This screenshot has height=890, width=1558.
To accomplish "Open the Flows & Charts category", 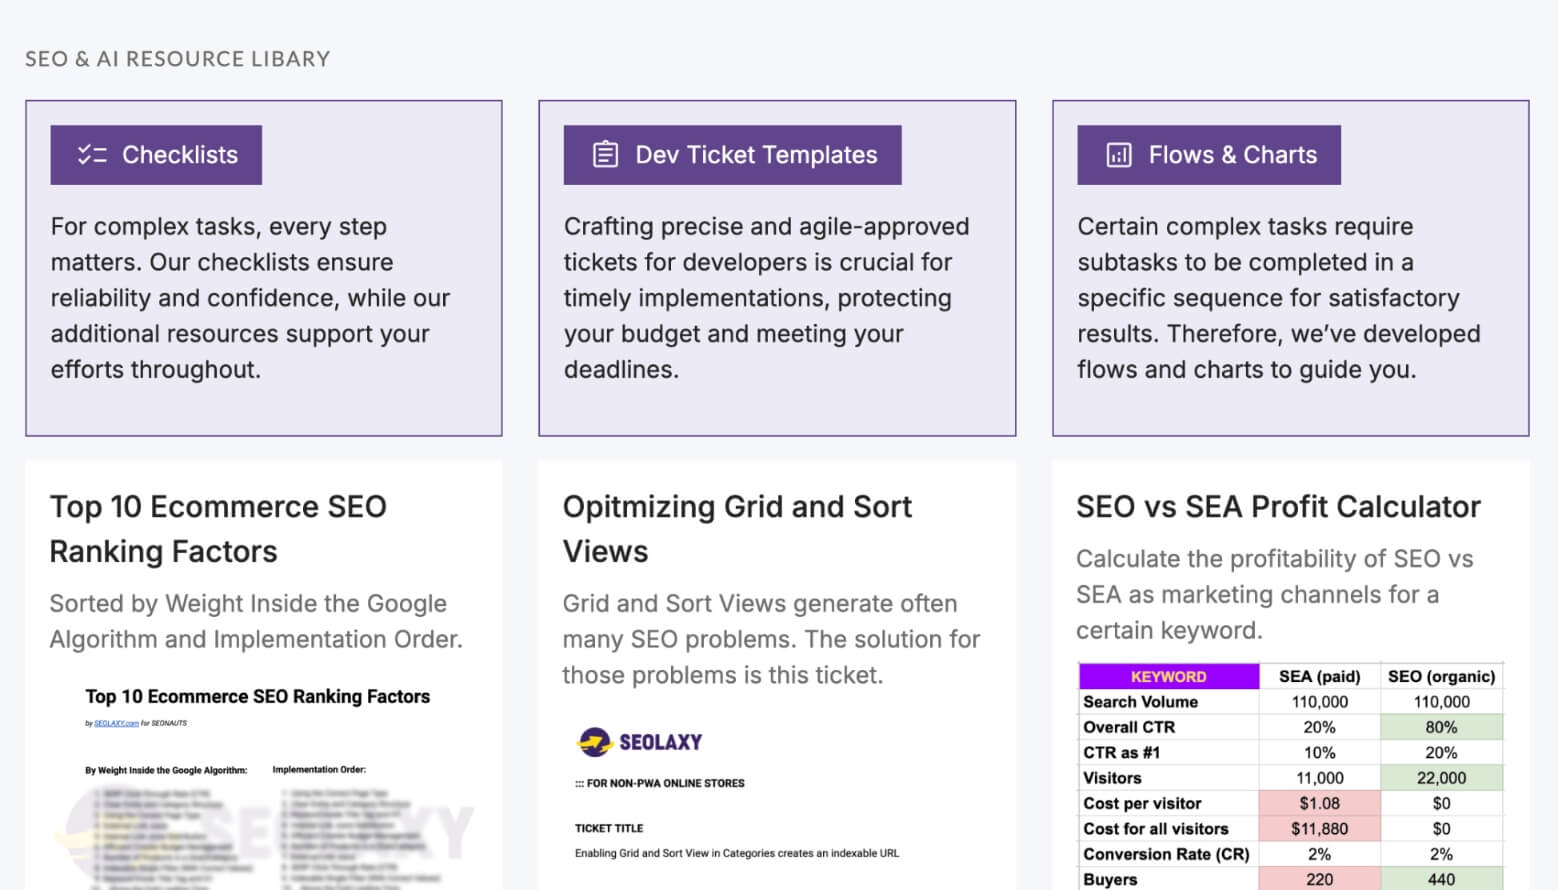I will (x=1208, y=155).
